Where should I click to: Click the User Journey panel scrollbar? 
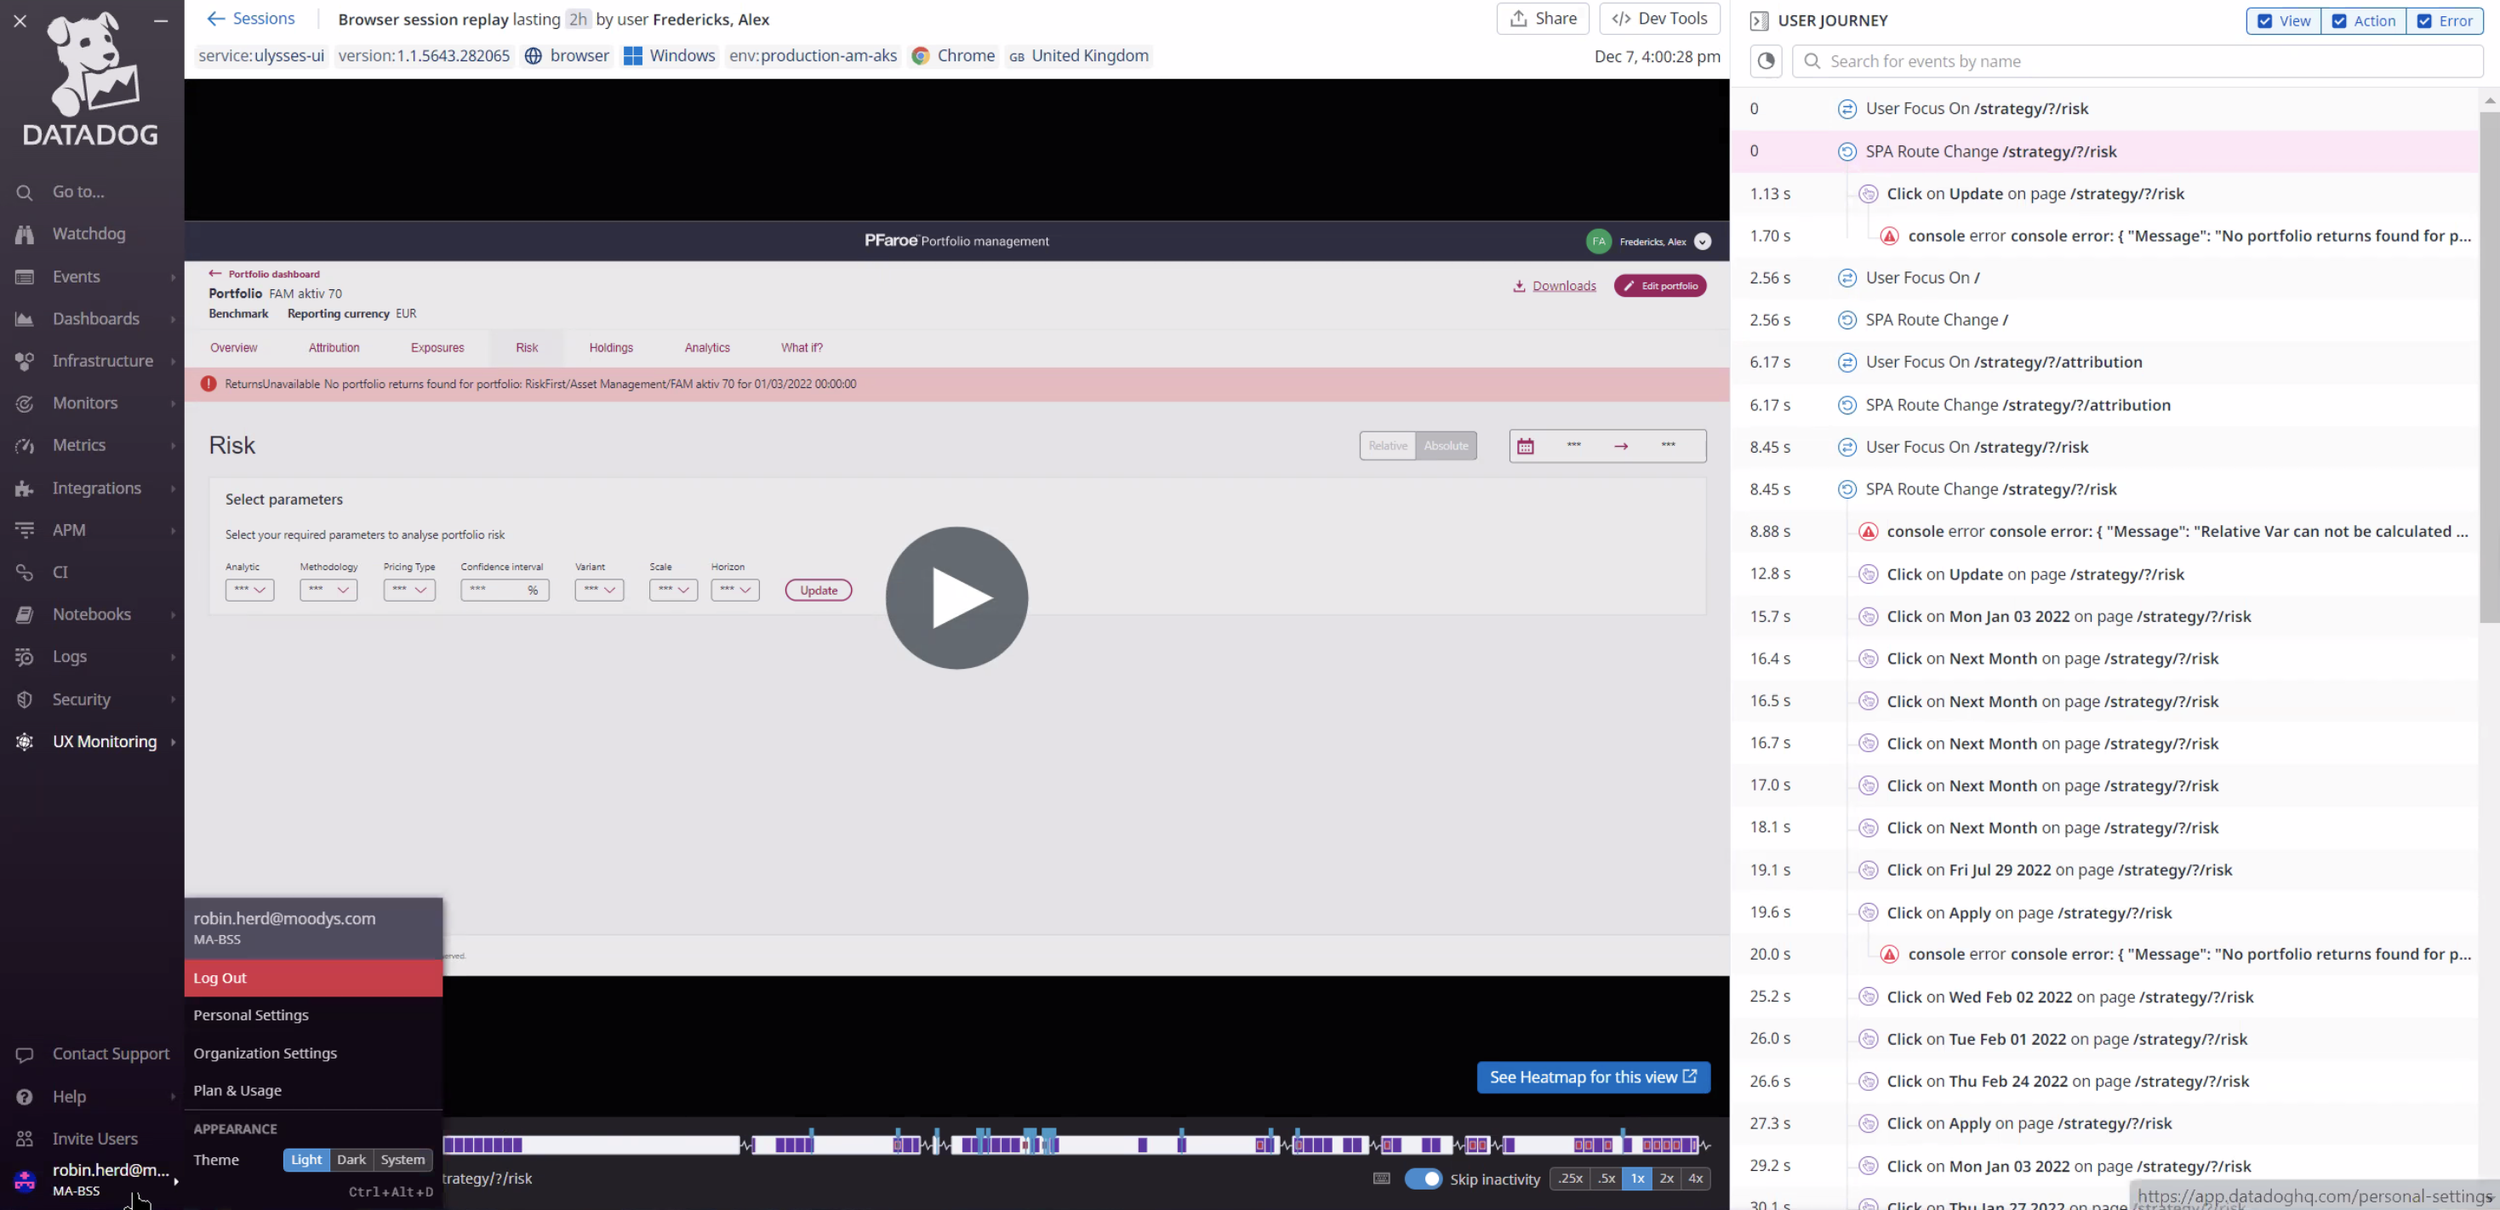pos(2489,366)
